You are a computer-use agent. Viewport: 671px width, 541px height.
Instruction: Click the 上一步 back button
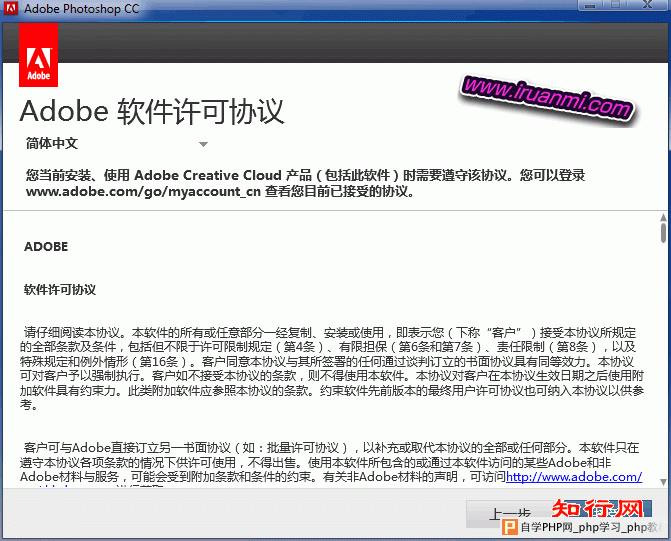[x=510, y=514]
